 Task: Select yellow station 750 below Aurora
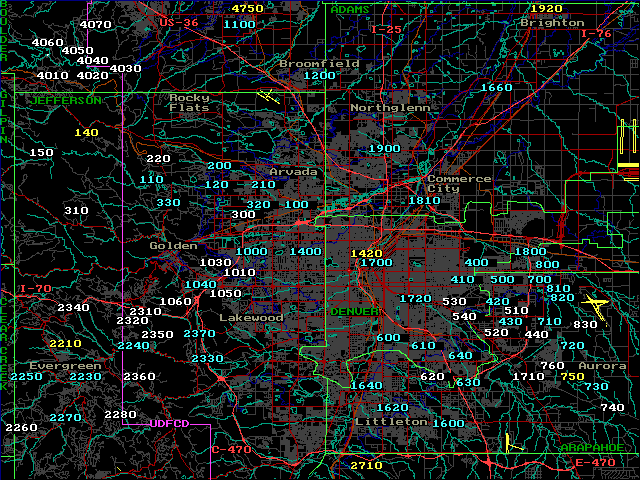(x=572, y=376)
